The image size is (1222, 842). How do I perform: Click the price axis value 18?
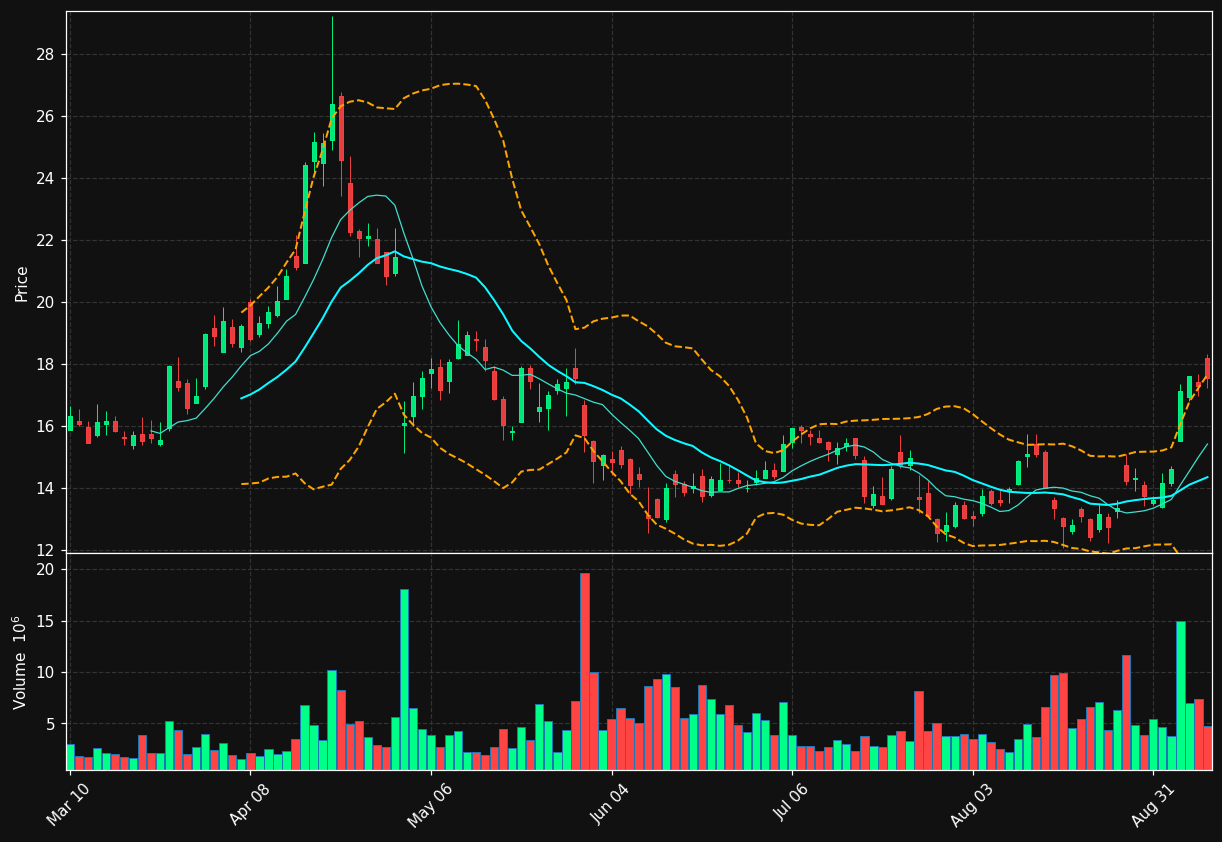pos(47,365)
